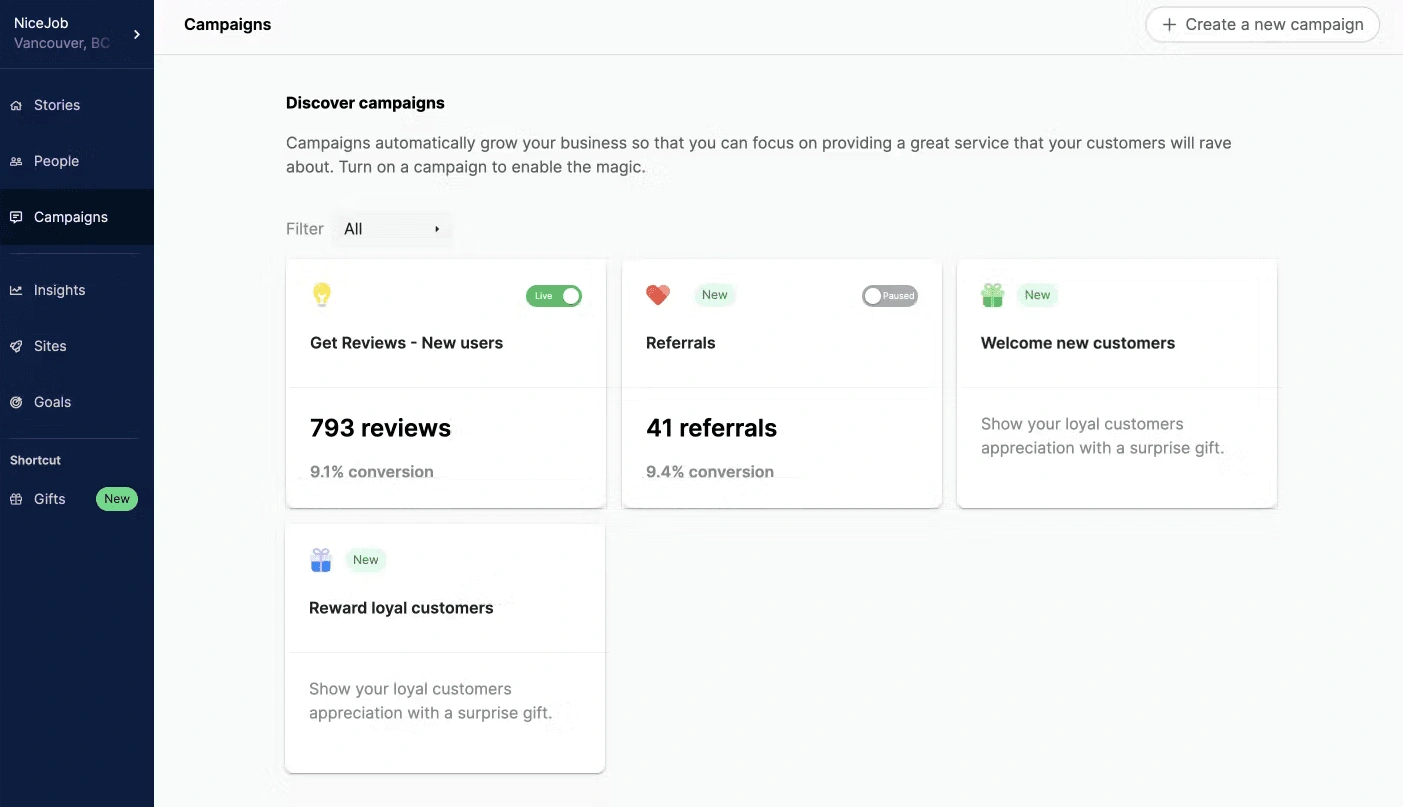Toggle off the Live switch on Get Reviews
This screenshot has height=807, width=1403.
pos(554,296)
